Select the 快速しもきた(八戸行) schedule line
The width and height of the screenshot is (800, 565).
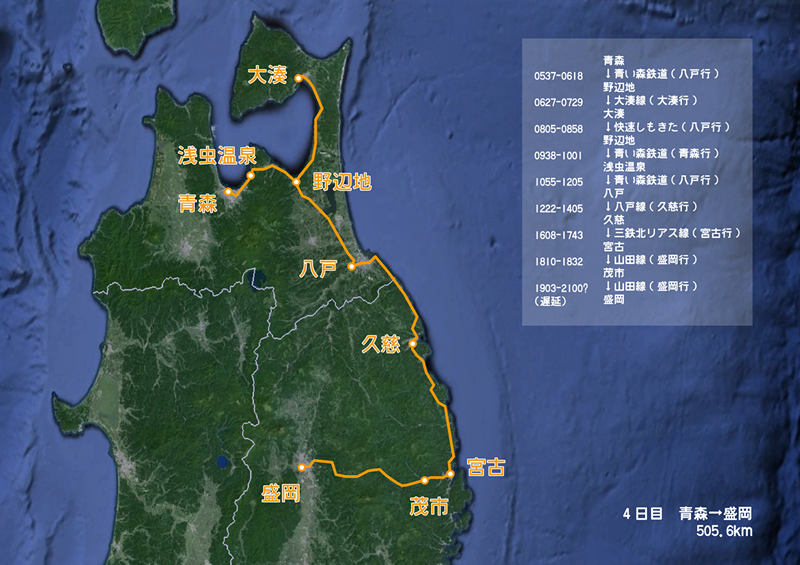coord(665,127)
